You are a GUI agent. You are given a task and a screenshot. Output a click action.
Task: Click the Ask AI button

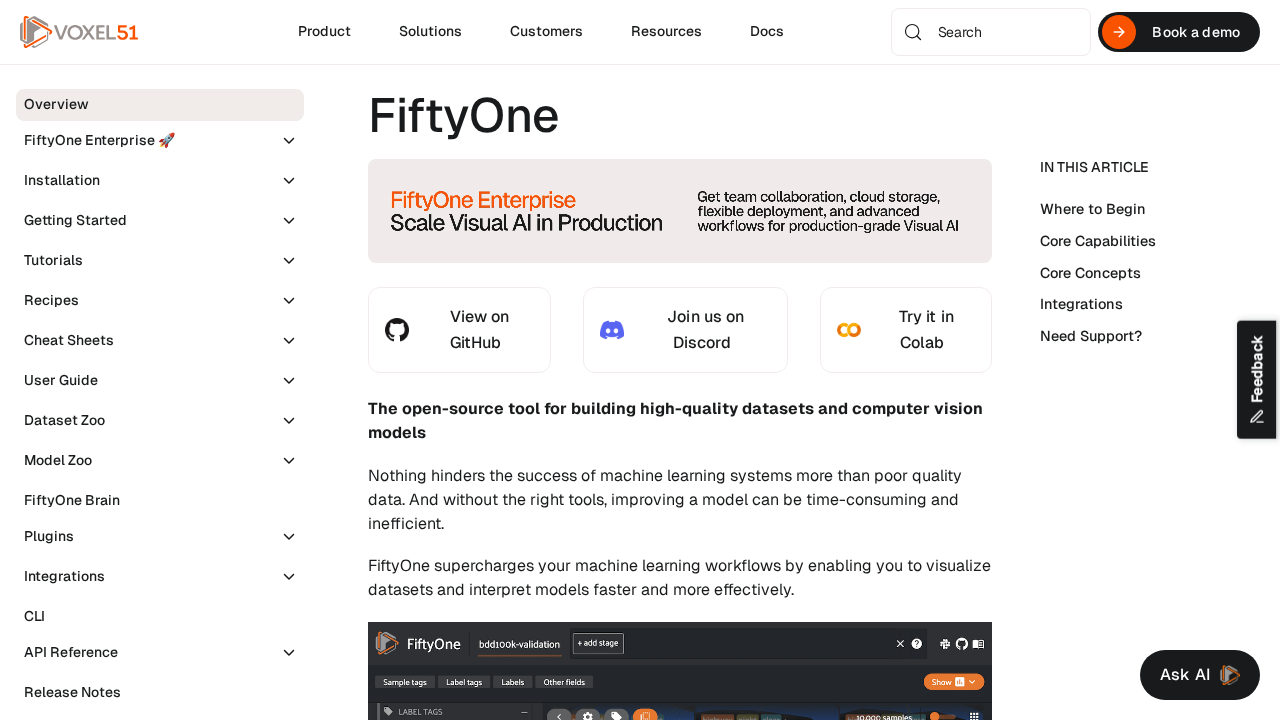click(x=1199, y=674)
